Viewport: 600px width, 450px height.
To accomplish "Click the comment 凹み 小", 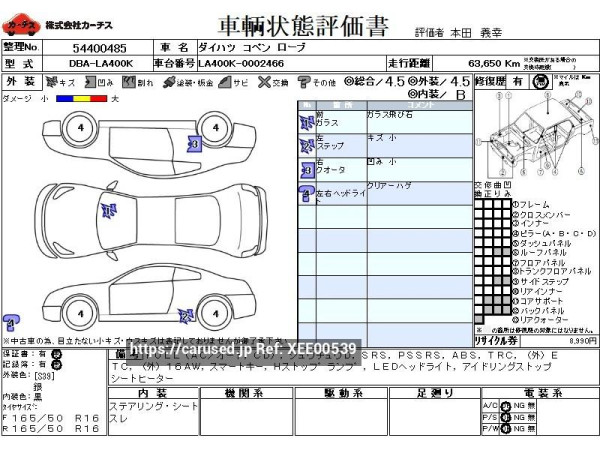I will [382, 162].
